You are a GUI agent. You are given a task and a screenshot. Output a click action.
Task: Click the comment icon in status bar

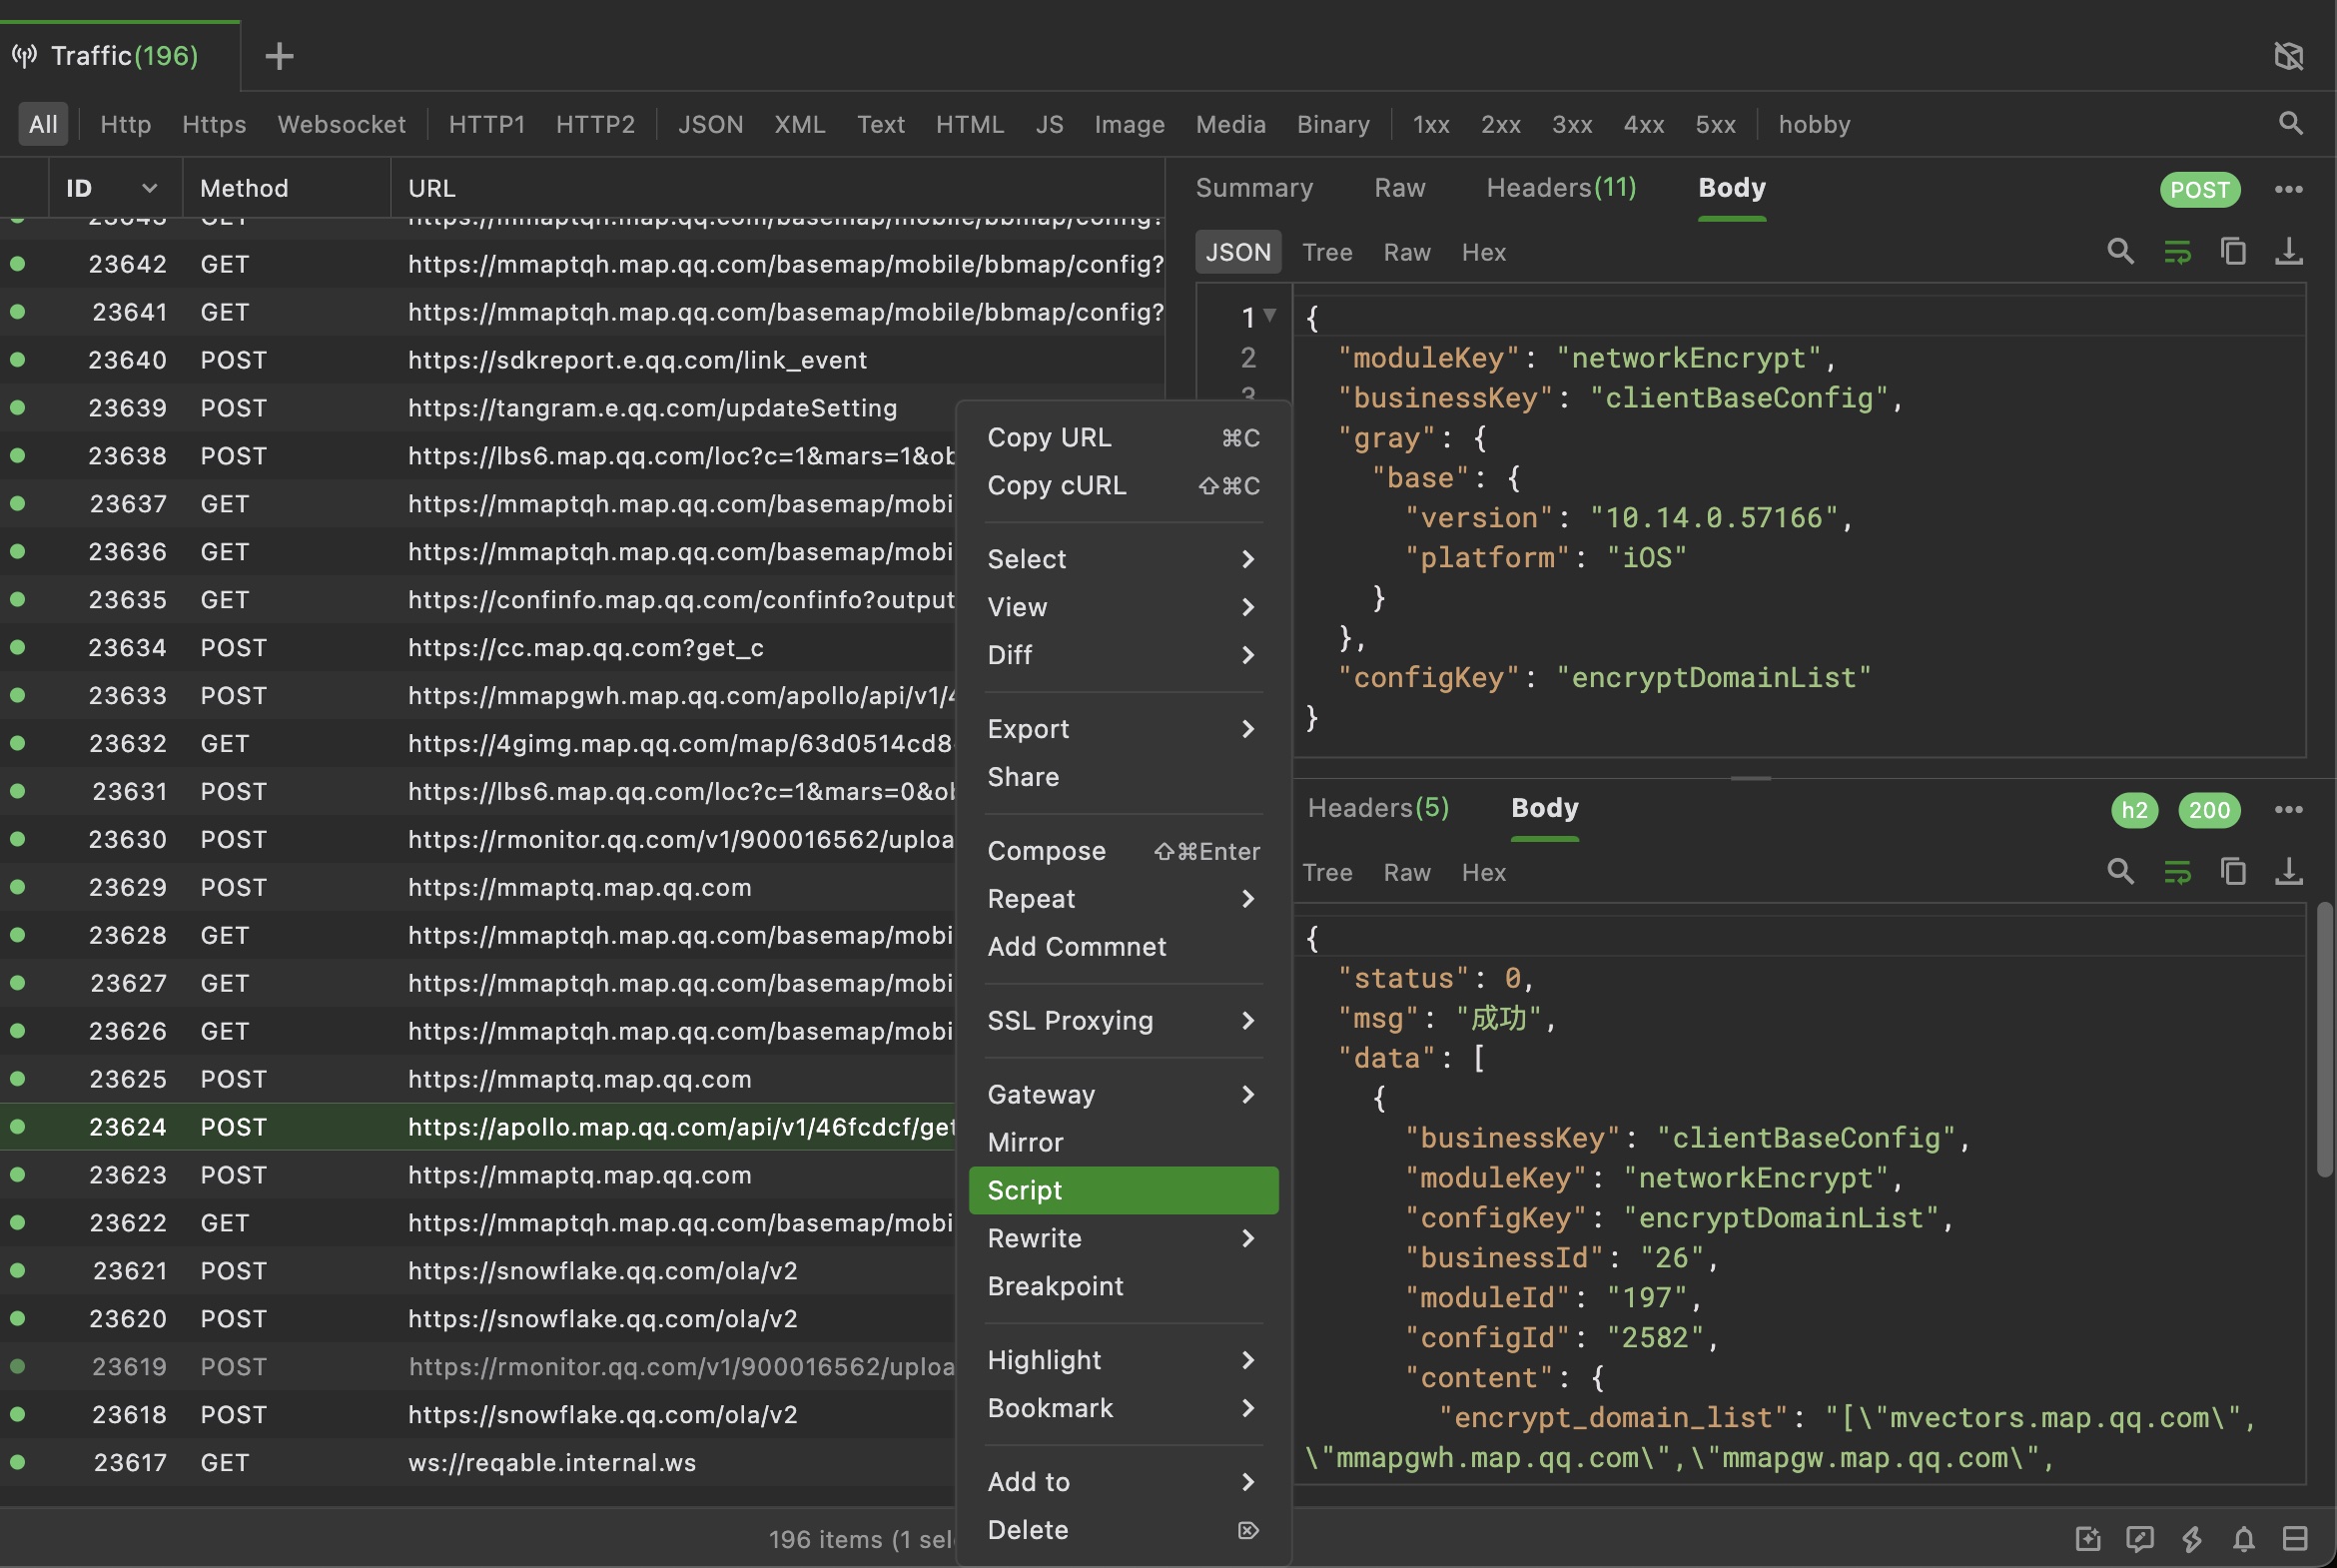(2139, 1538)
